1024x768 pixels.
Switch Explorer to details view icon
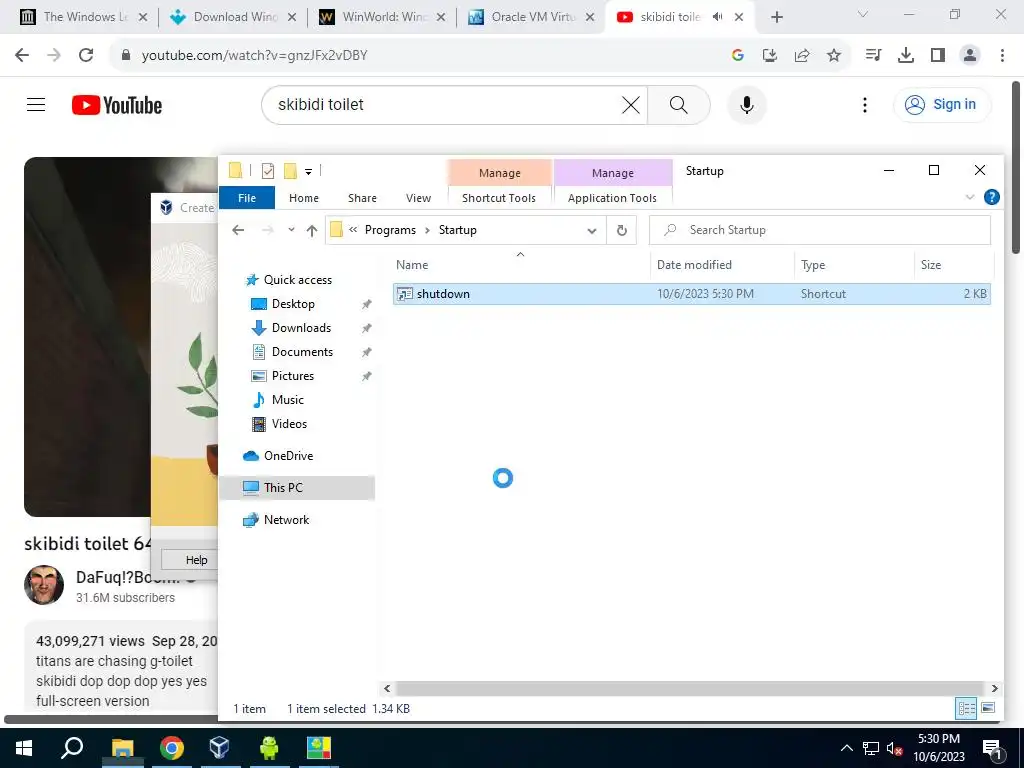click(x=967, y=708)
